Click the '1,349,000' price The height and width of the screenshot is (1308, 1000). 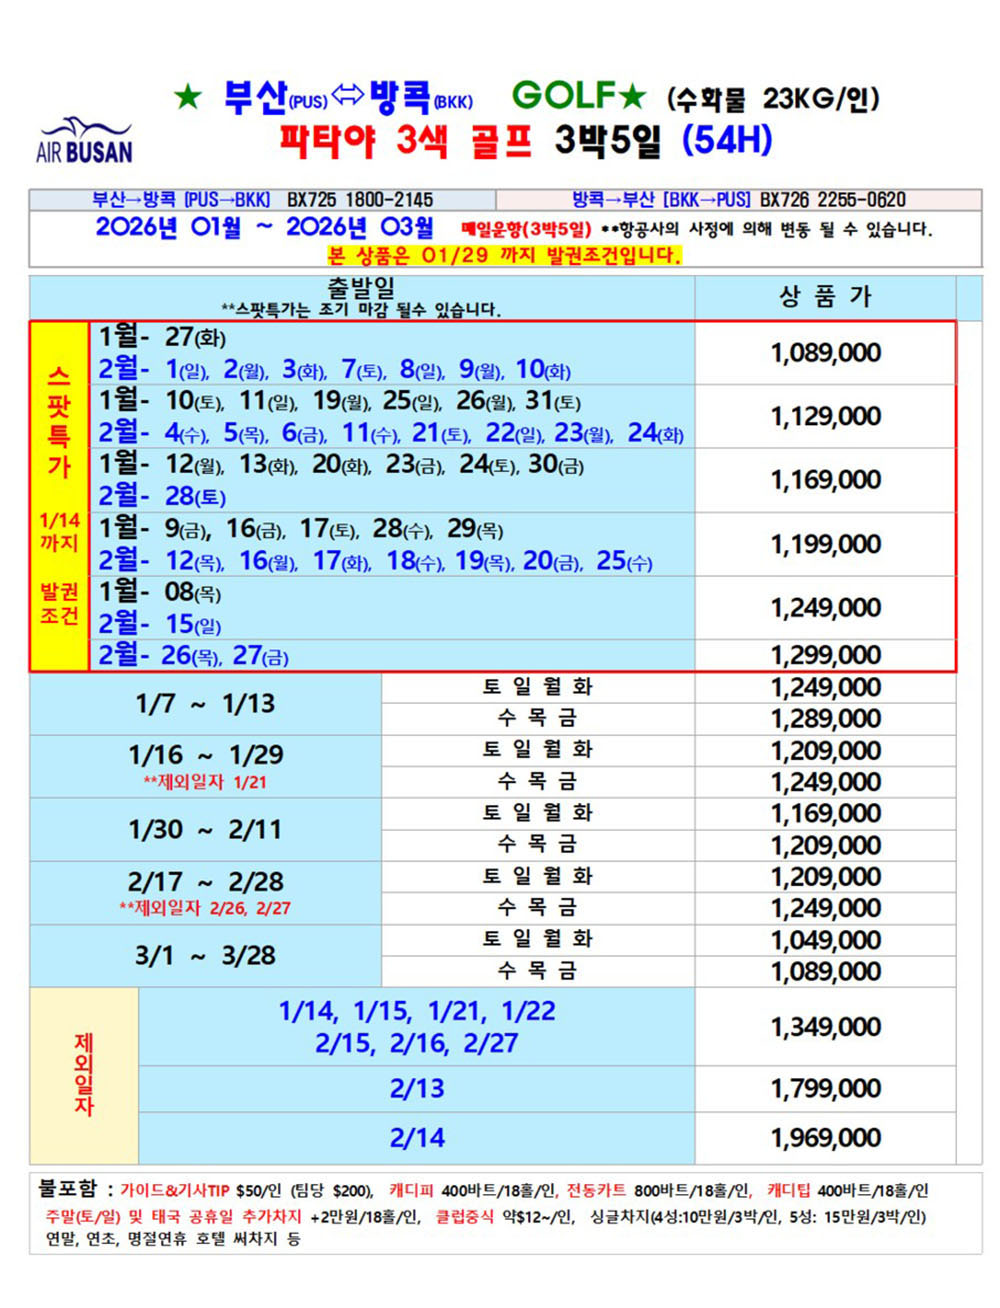826,1027
